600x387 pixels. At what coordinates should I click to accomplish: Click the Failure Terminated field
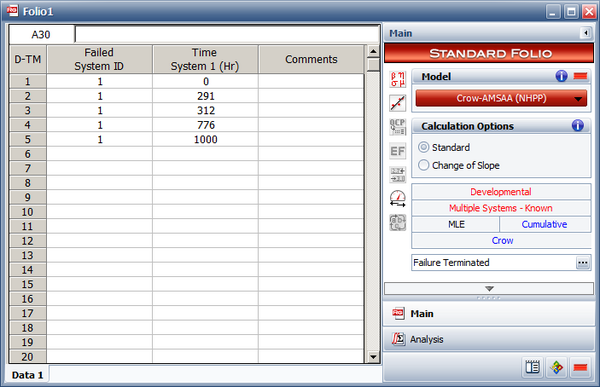coord(494,263)
